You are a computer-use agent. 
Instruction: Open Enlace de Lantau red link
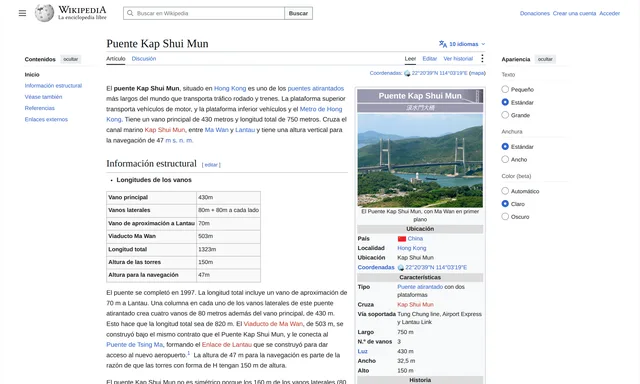pos(227,344)
